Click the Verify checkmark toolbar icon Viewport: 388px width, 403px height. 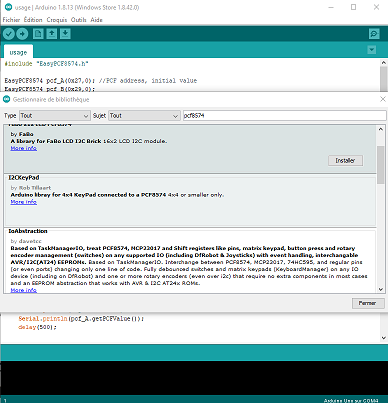coord(9,34)
